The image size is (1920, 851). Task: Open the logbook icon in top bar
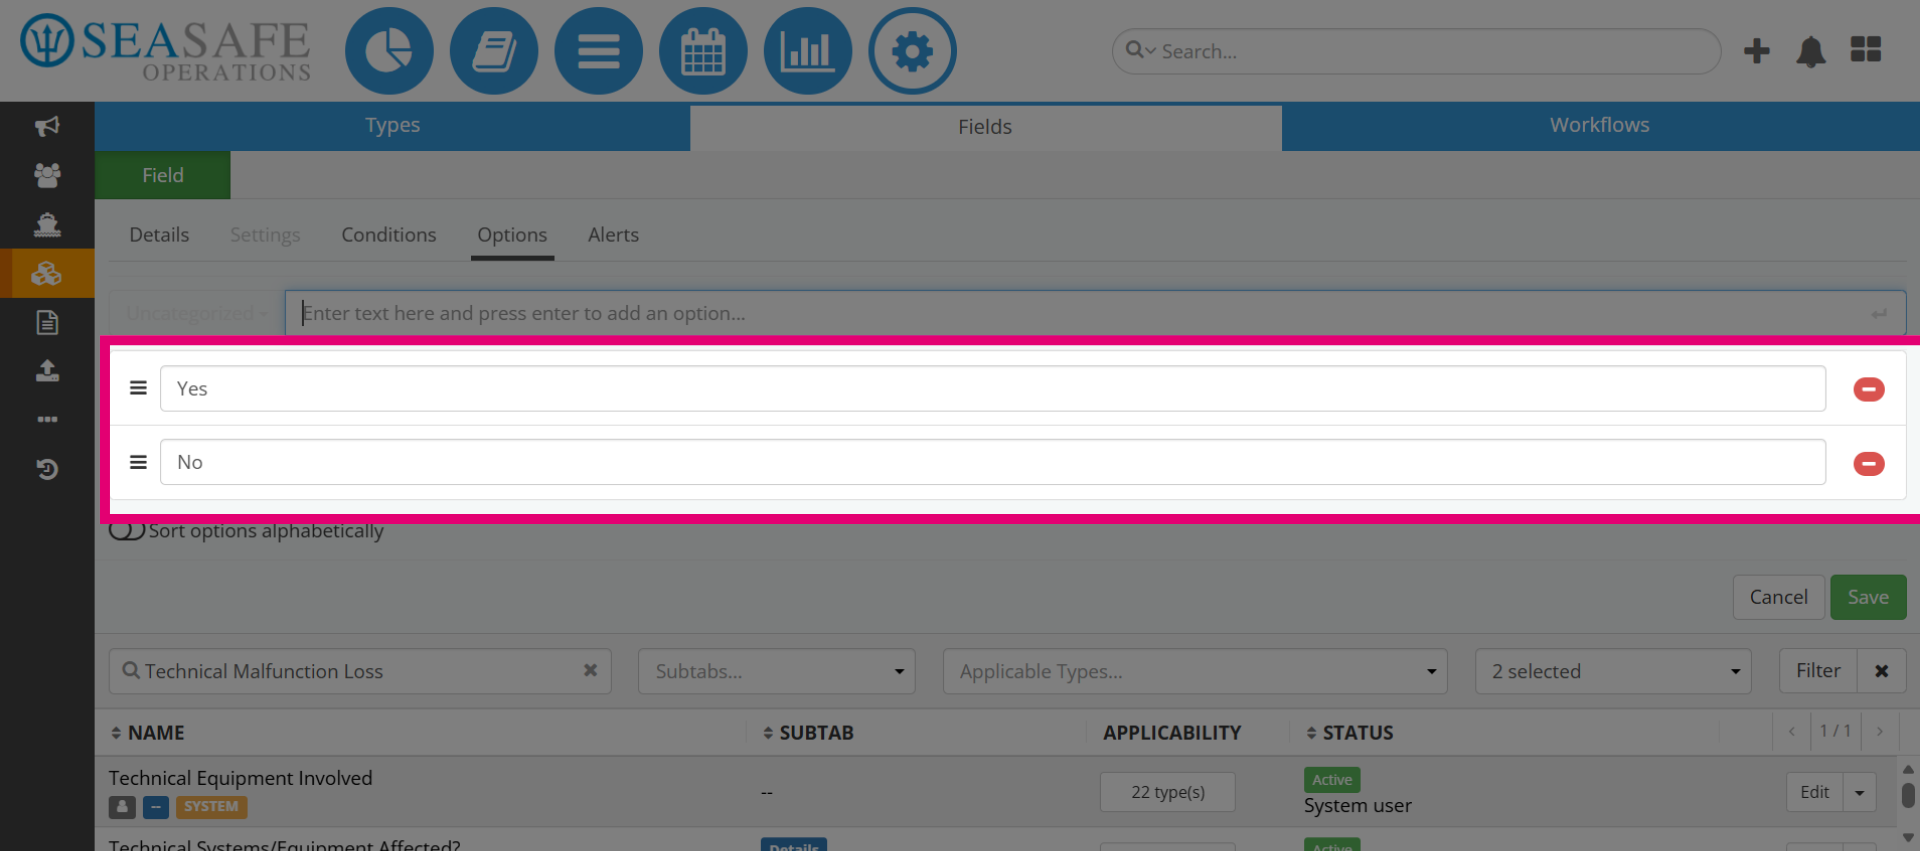pyautogui.click(x=494, y=51)
